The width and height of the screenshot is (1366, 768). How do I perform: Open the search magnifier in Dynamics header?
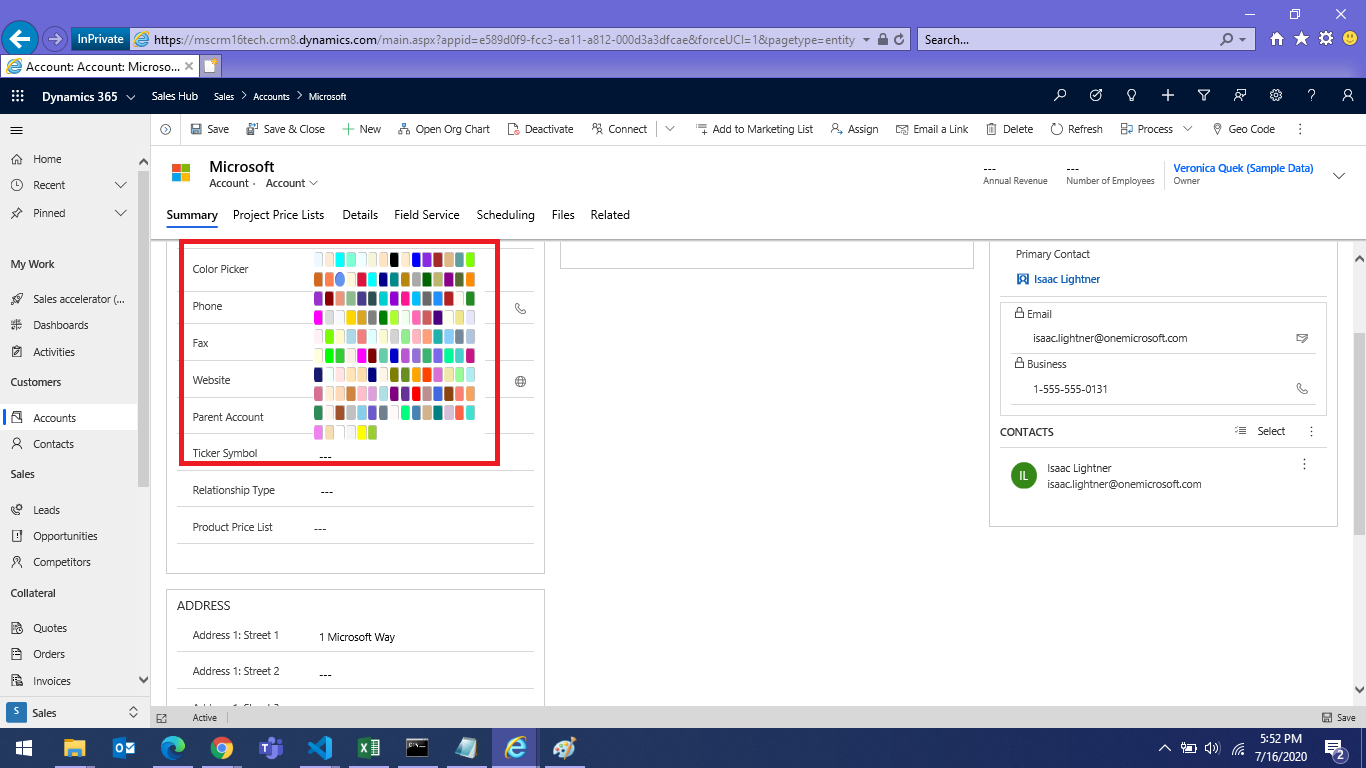[1060, 96]
